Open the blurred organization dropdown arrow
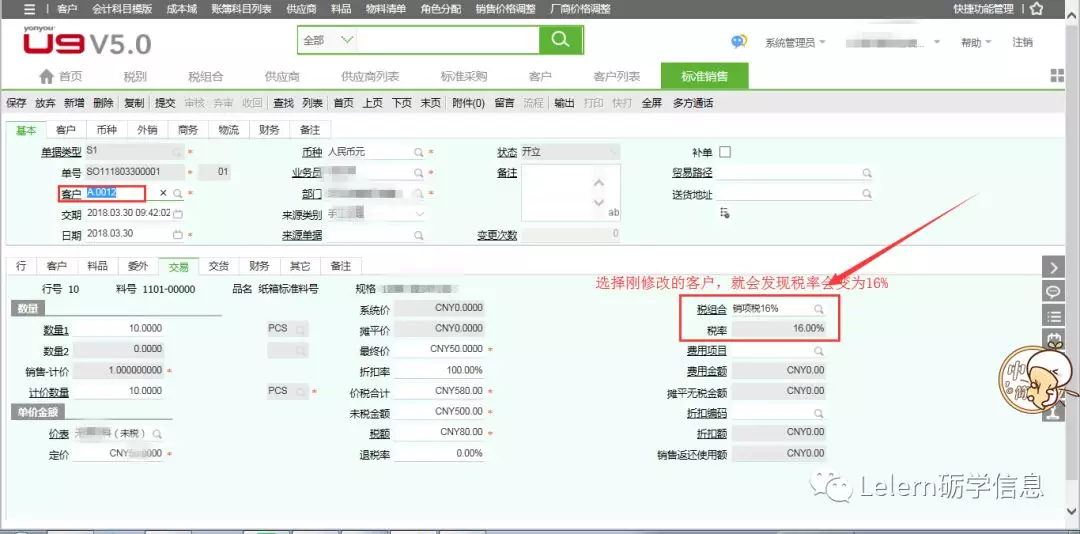 pyautogui.click(x=937, y=43)
